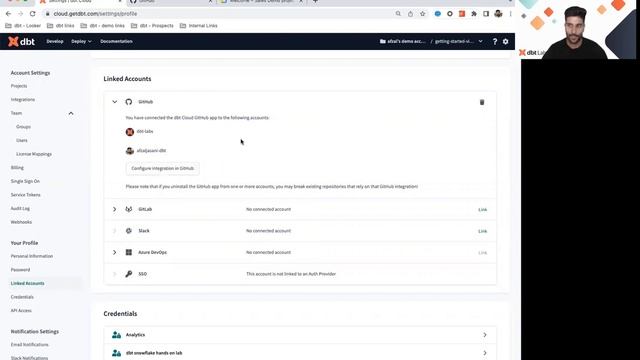Open Single Sign On settings

(25, 181)
